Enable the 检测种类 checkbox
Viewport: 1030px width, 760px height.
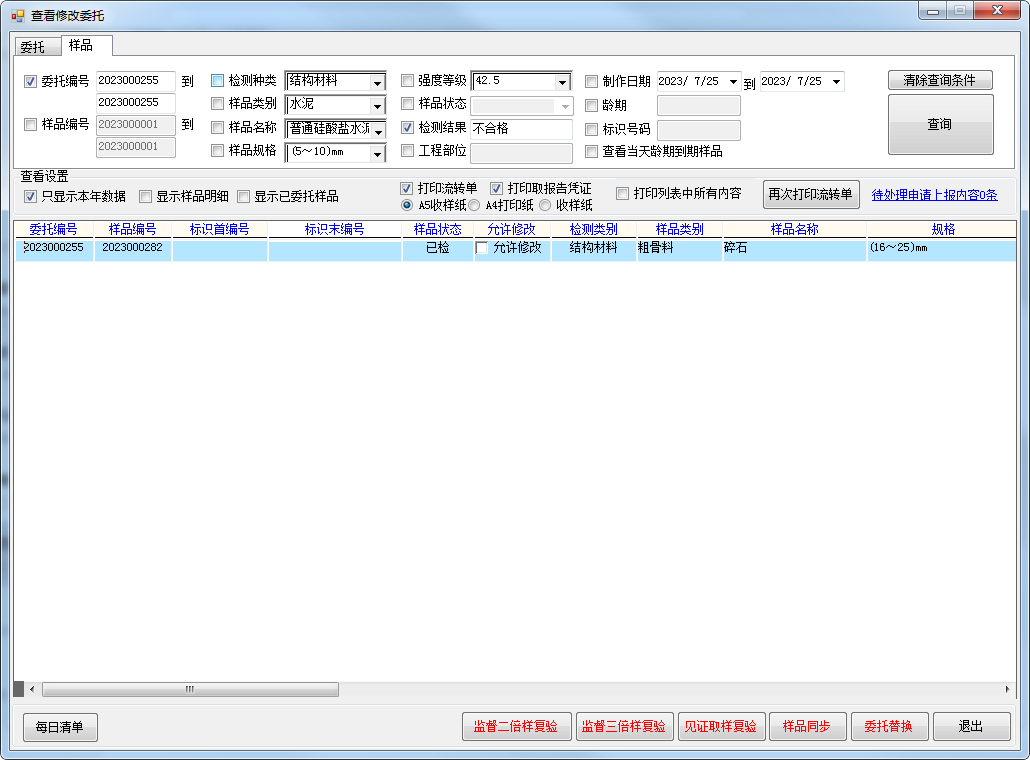218,81
